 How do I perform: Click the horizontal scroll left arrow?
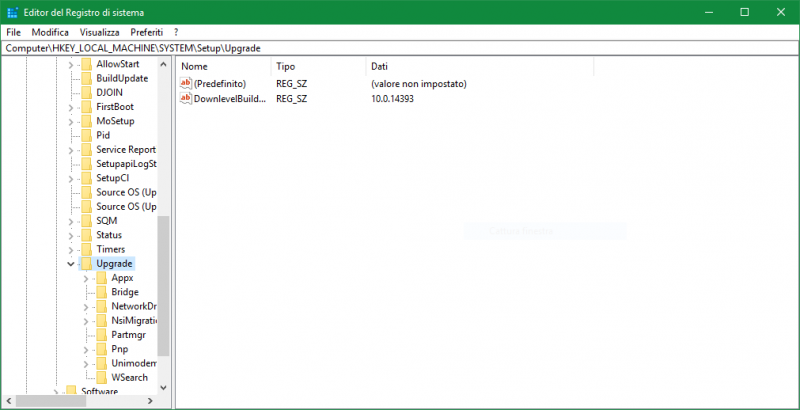point(7,401)
